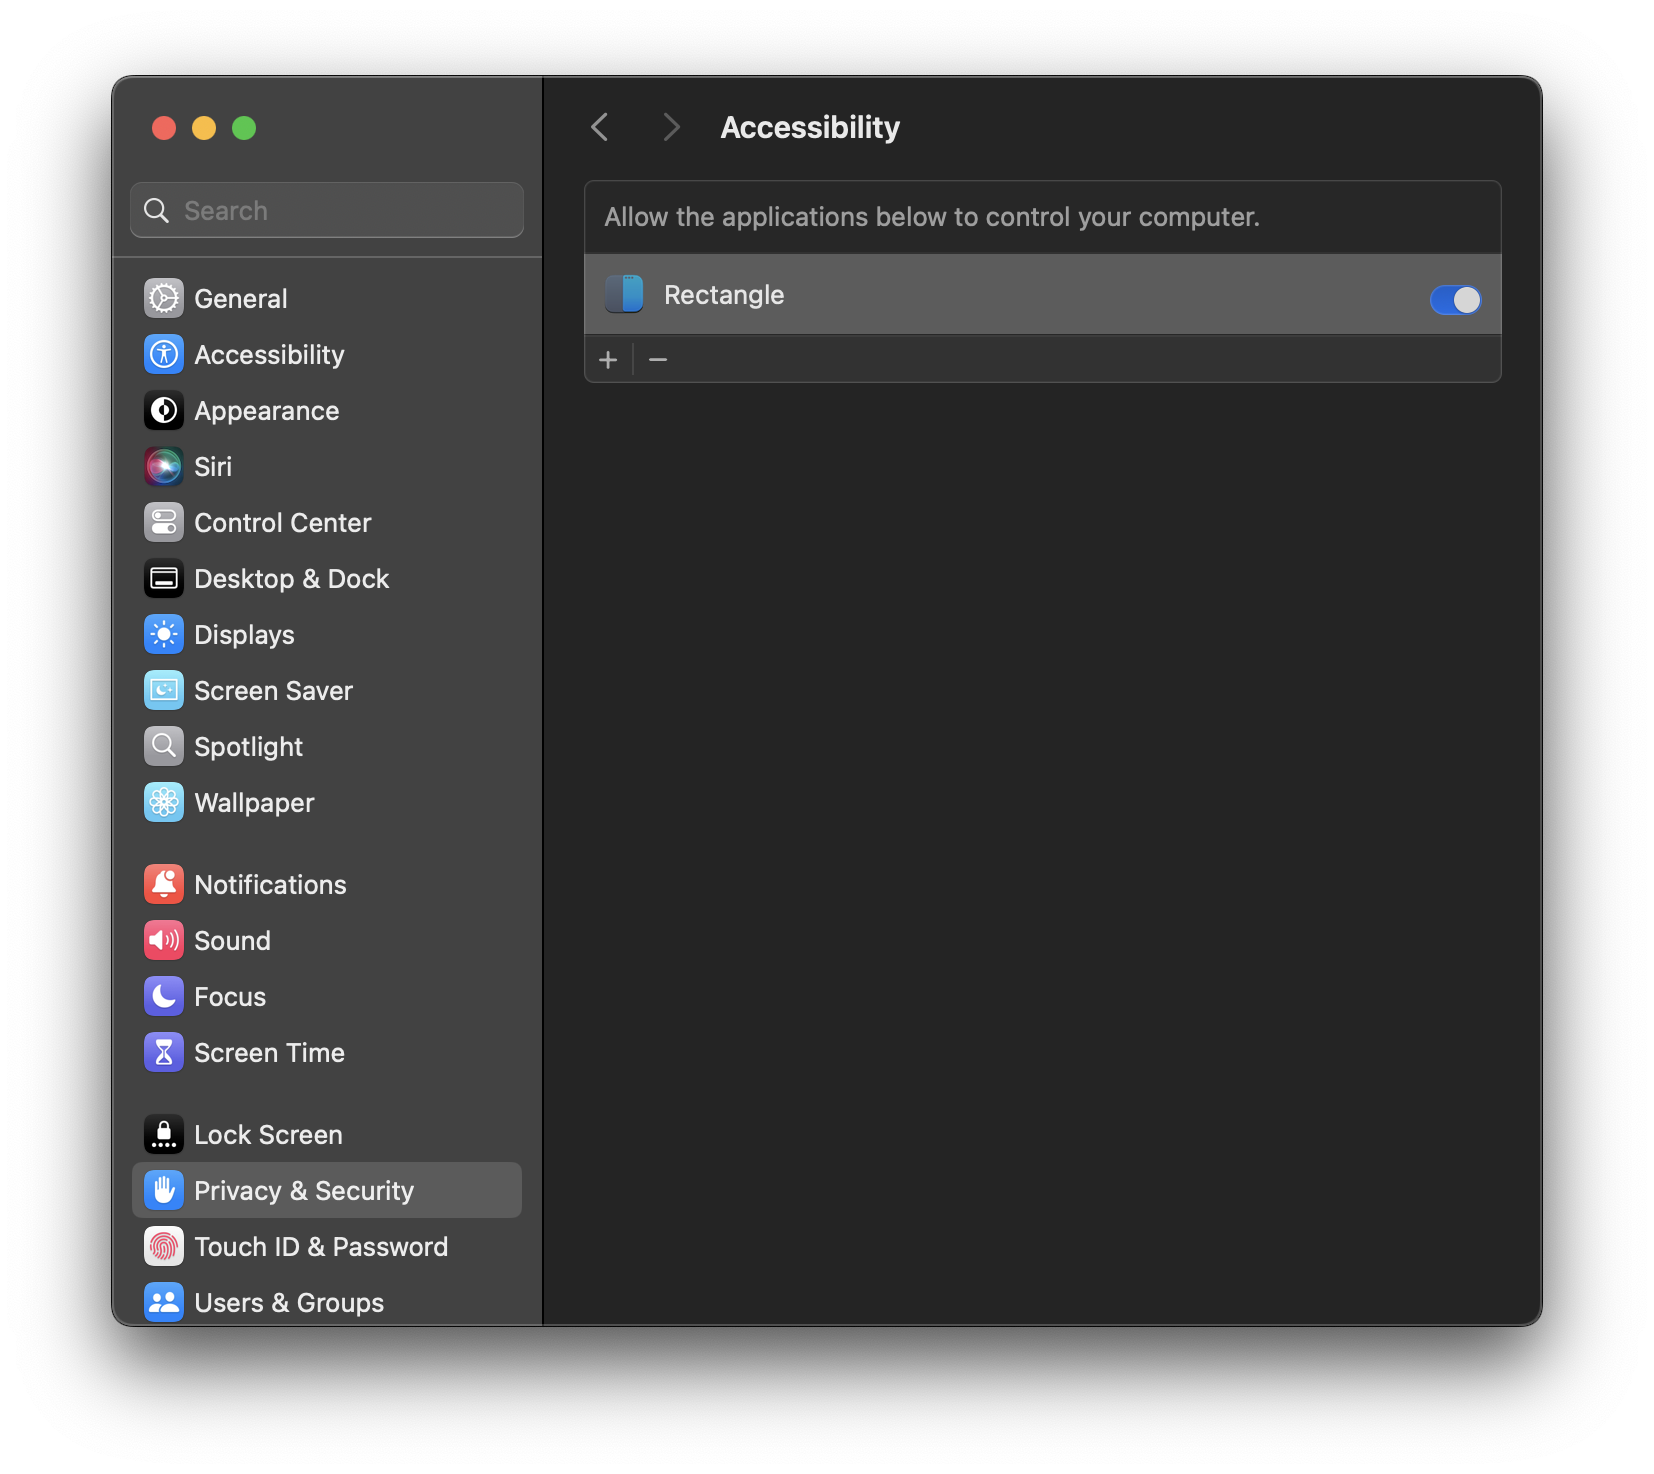Viewport: 1654px width, 1474px height.
Task: Add an application with the plus button
Action: tap(609, 359)
